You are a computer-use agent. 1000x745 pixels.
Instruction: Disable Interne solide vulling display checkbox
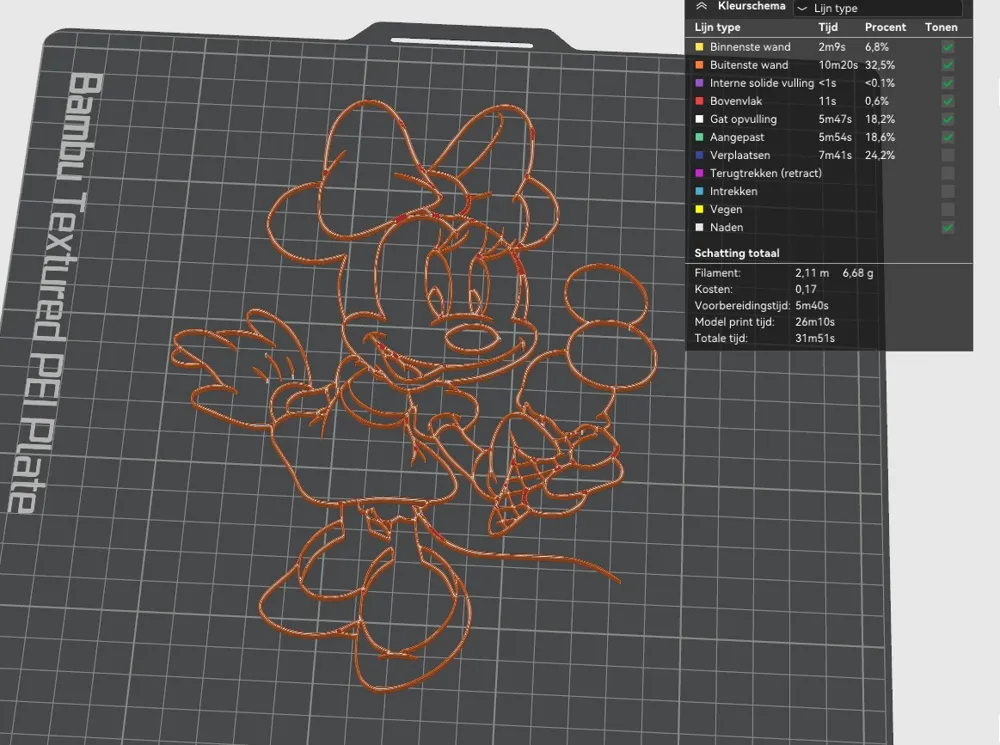(947, 83)
